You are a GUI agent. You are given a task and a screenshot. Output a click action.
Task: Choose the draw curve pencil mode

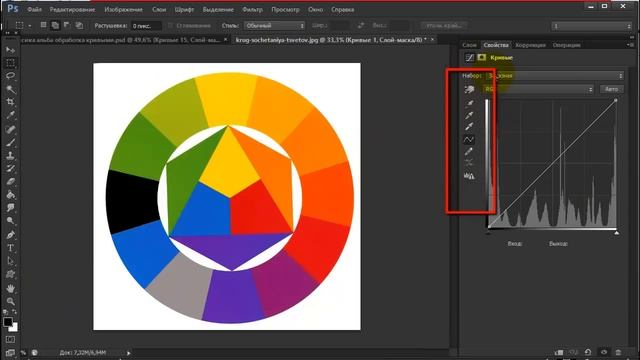(x=469, y=152)
